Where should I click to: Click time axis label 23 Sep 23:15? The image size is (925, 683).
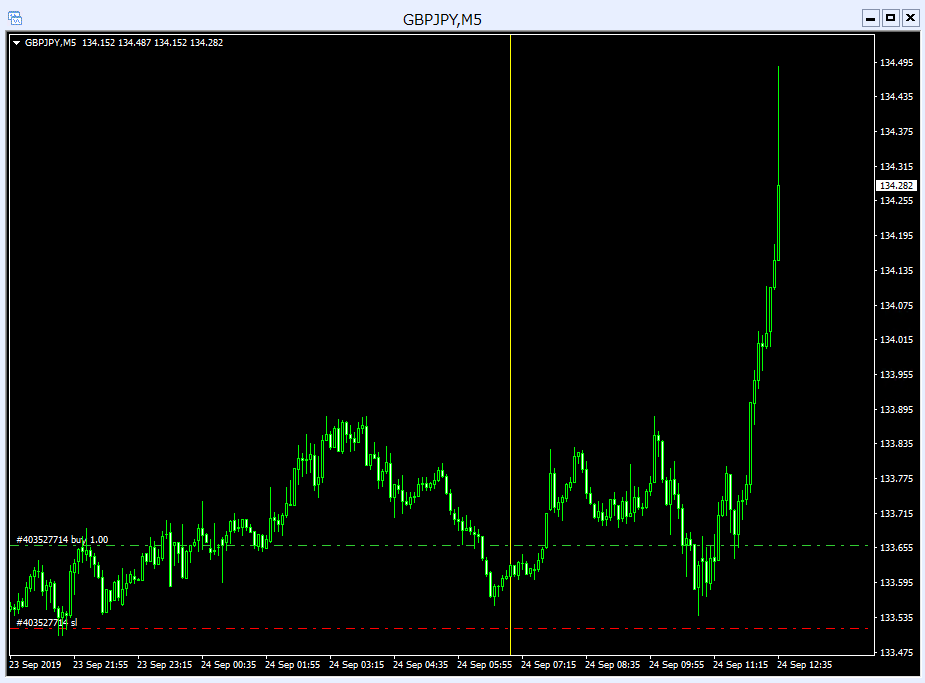click(x=165, y=665)
